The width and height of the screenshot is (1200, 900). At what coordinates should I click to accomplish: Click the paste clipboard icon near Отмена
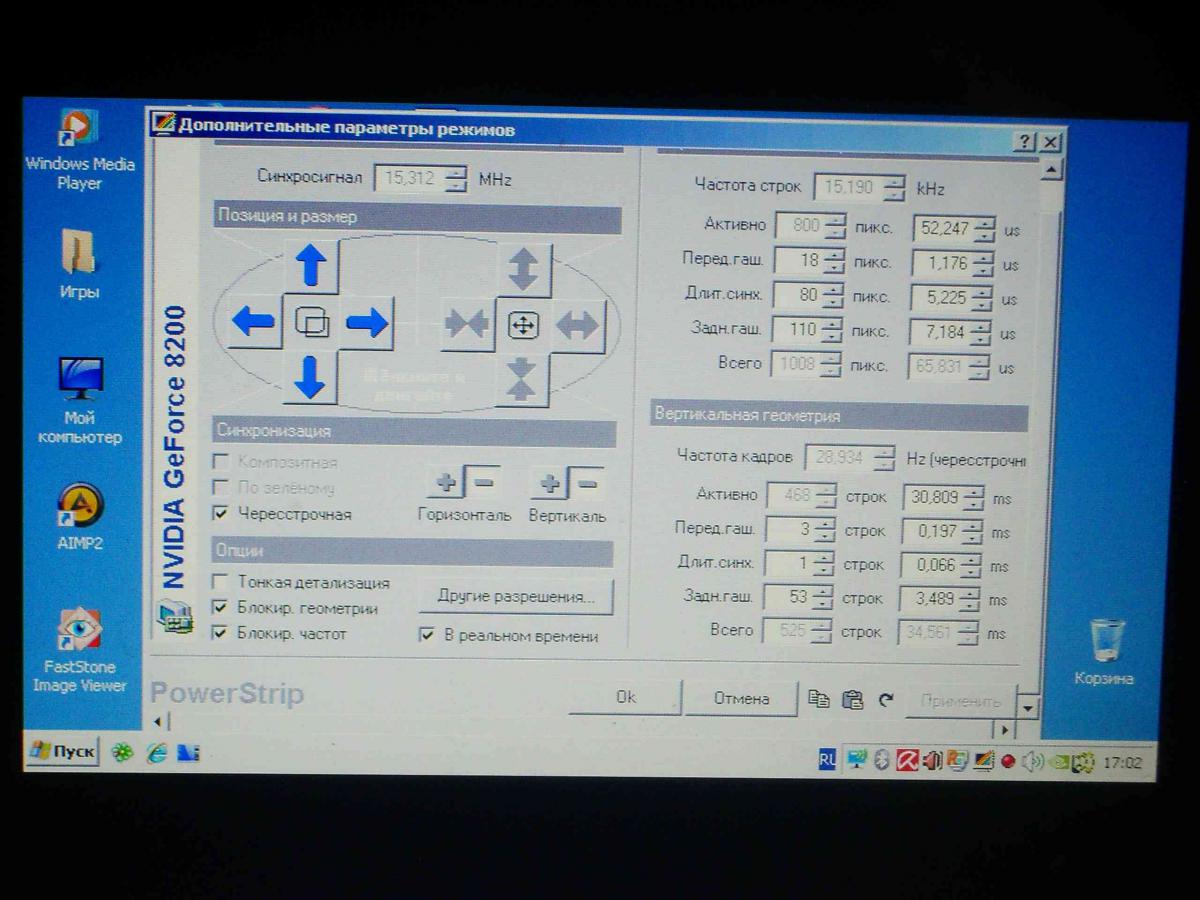click(852, 699)
